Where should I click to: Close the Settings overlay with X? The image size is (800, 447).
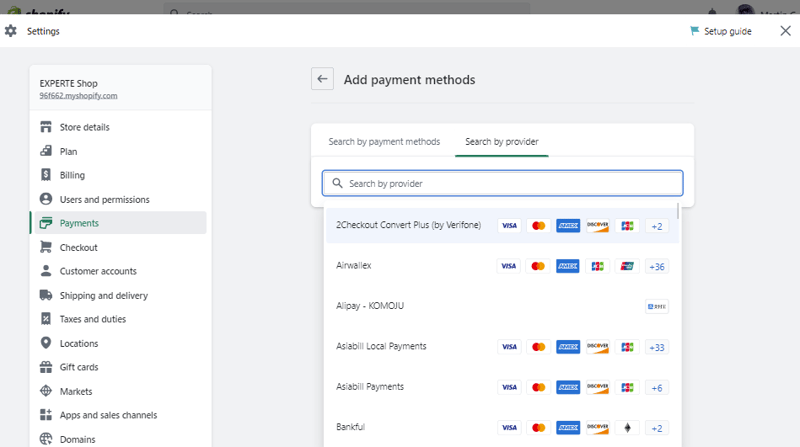(785, 31)
